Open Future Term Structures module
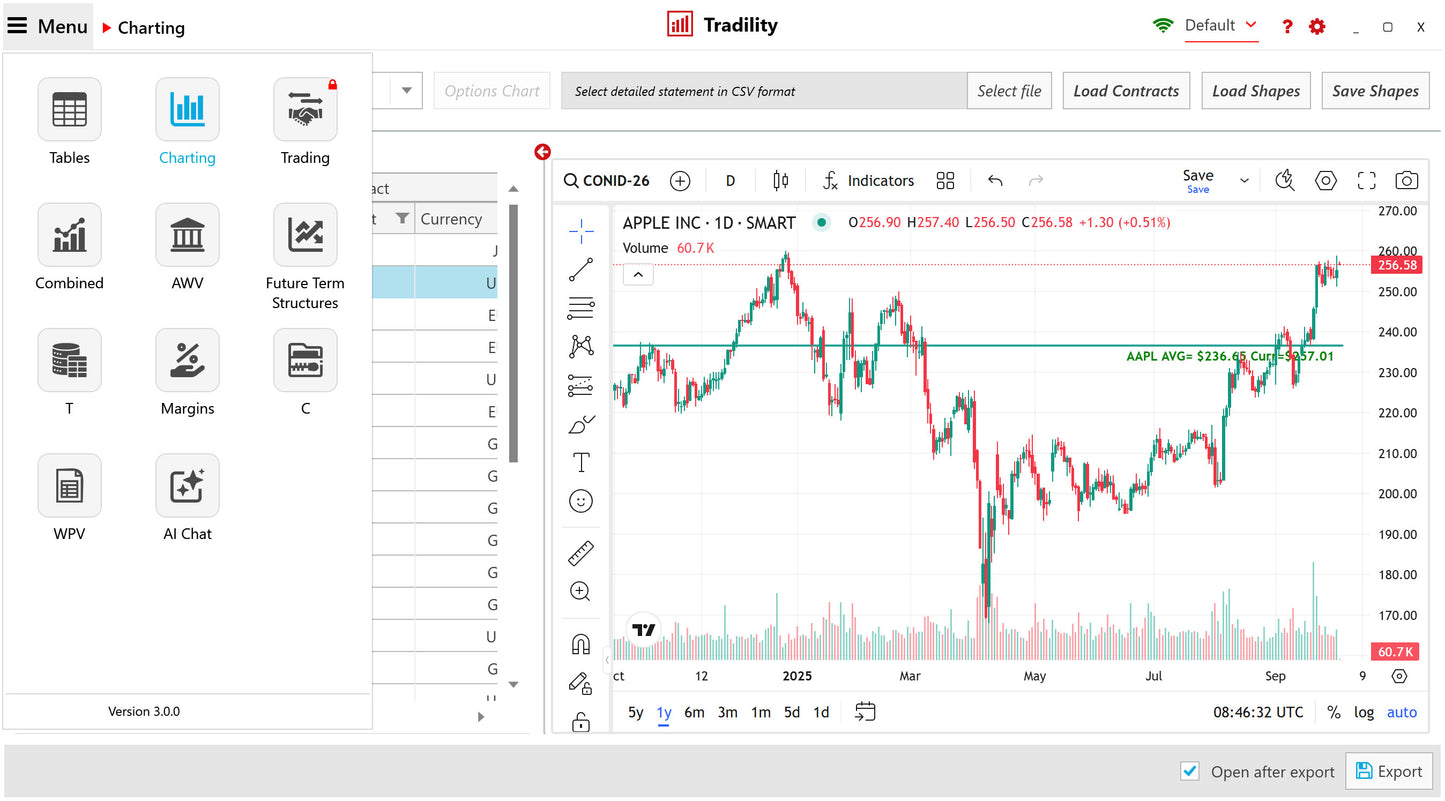This screenshot has height=801, width=1445. (x=305, y=235)
